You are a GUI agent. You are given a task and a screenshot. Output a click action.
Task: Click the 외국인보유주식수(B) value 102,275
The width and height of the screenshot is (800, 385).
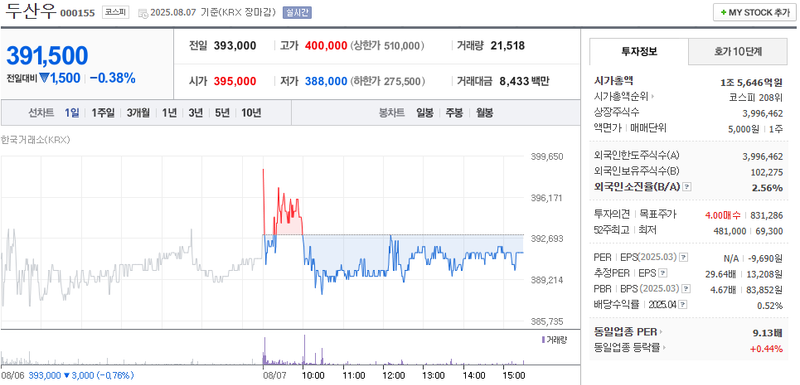click(x=766, y=172)
